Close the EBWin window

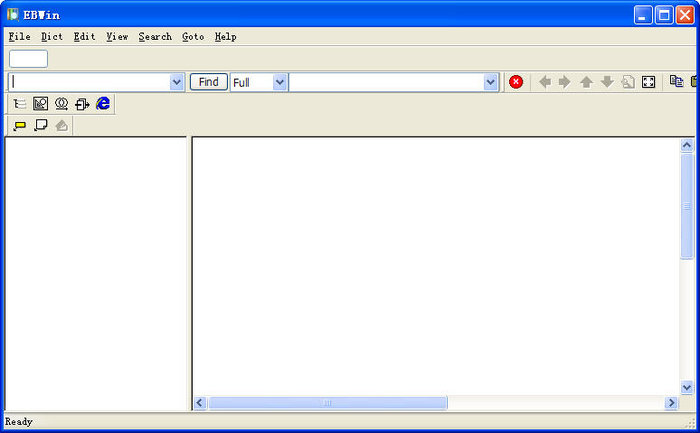(x=684, y=15)
